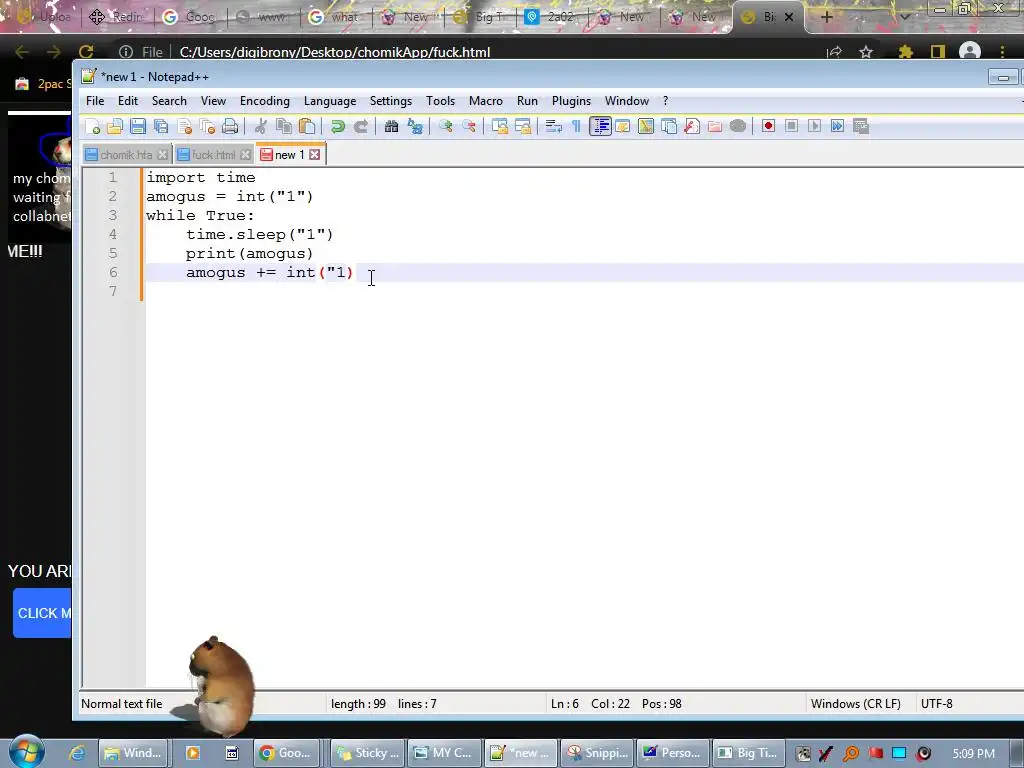Open Sticky Notes from the taskbar
Viewport: 1024px width, 768px height.
(366, 753)
